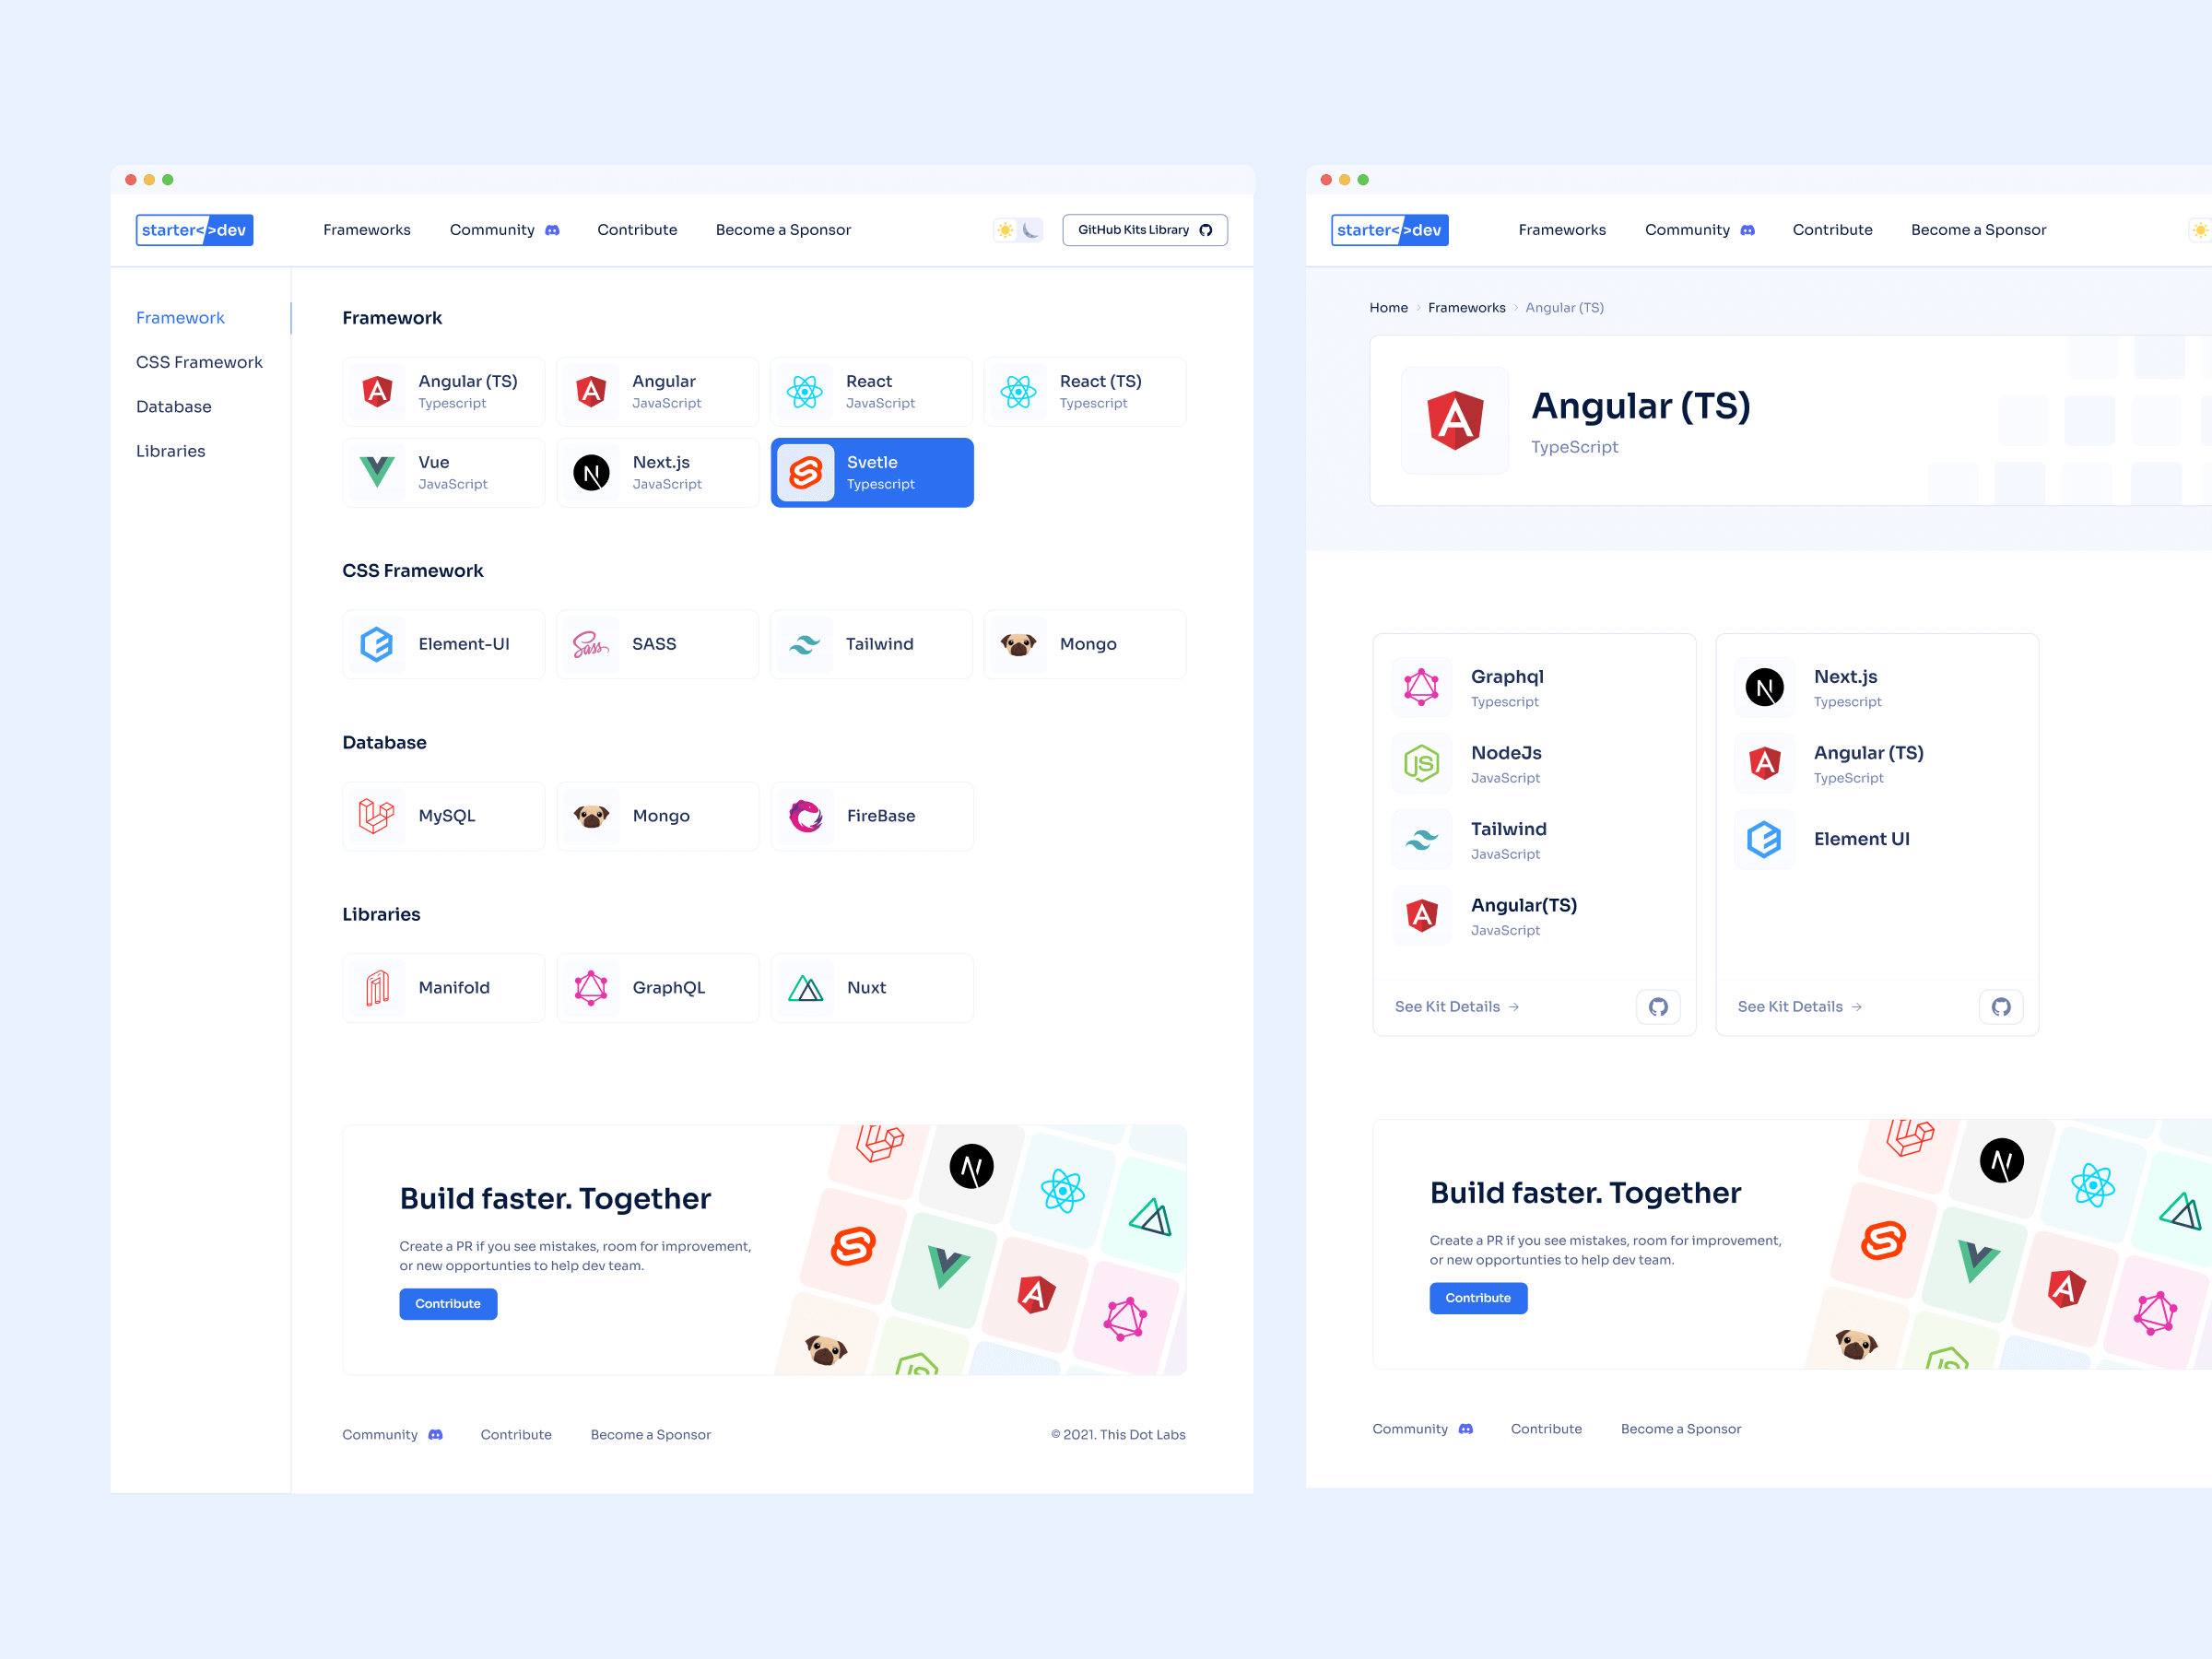This screenshot has width=2212, height=1659.
Task: Open the GitHub Kits Library
Action: tap(1146, 229)
